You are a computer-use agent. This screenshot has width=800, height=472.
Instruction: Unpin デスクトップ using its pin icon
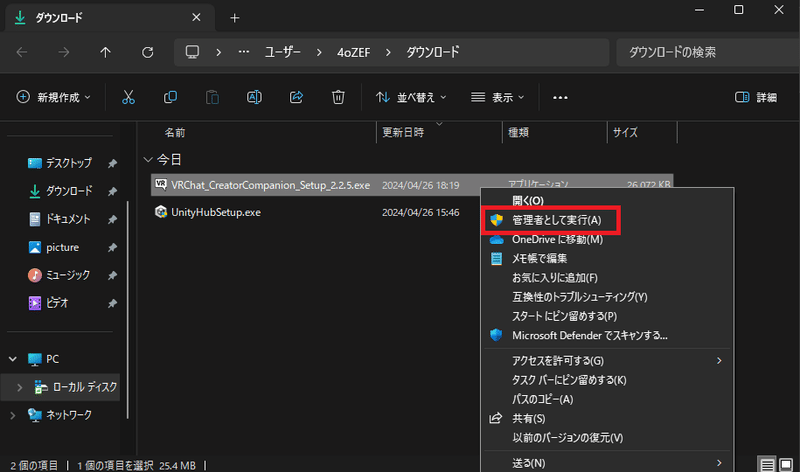pos(112,163)
